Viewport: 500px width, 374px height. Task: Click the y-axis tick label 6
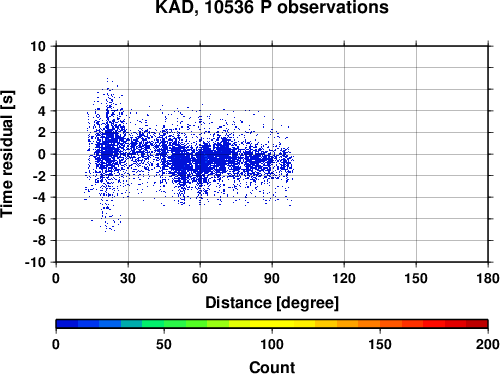(x=42, y=90)
